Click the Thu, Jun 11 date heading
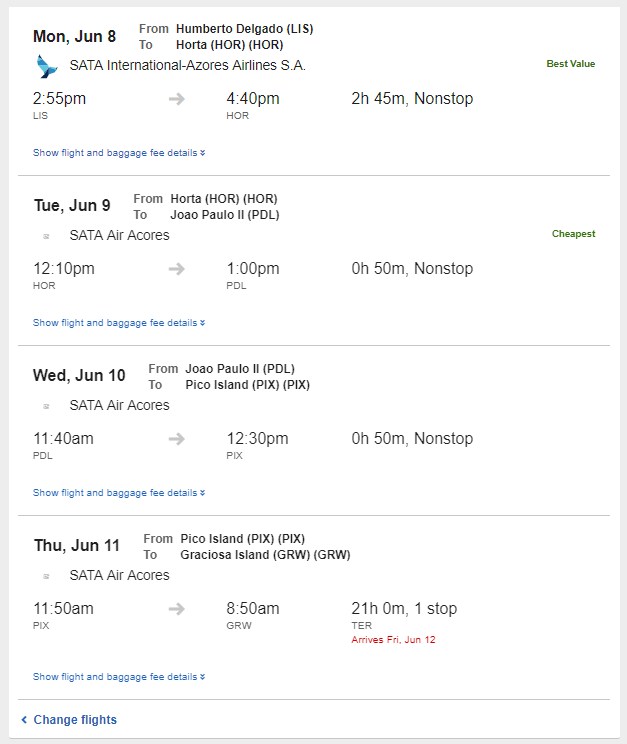The width and height of the screenshot is (627, 744). (x=76, y=546)
